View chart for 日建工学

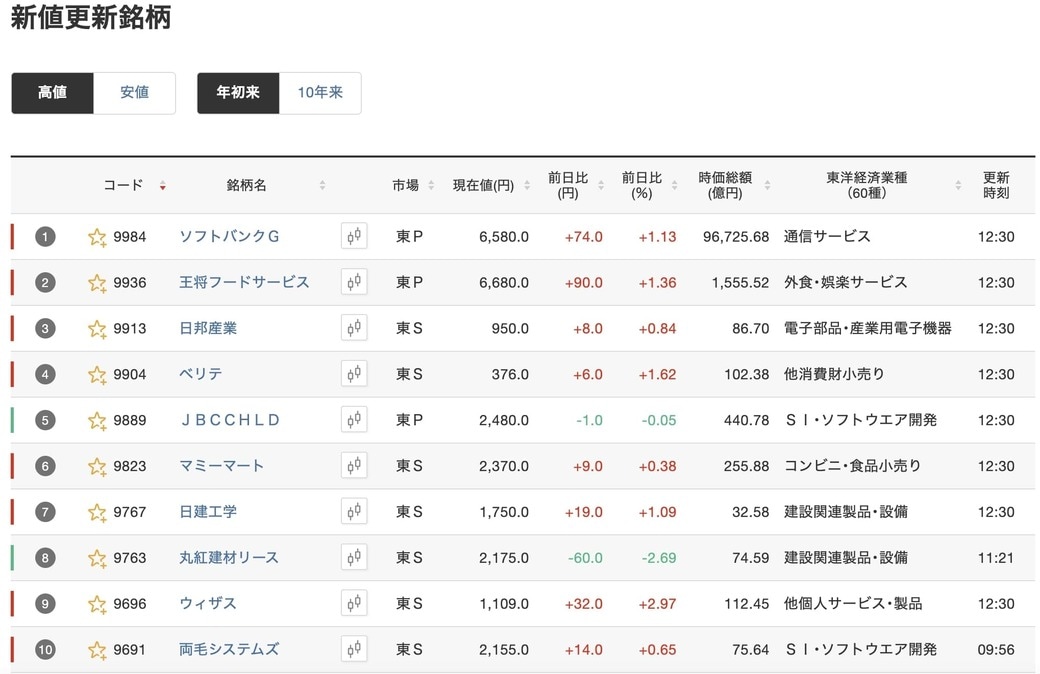point(354,511)
